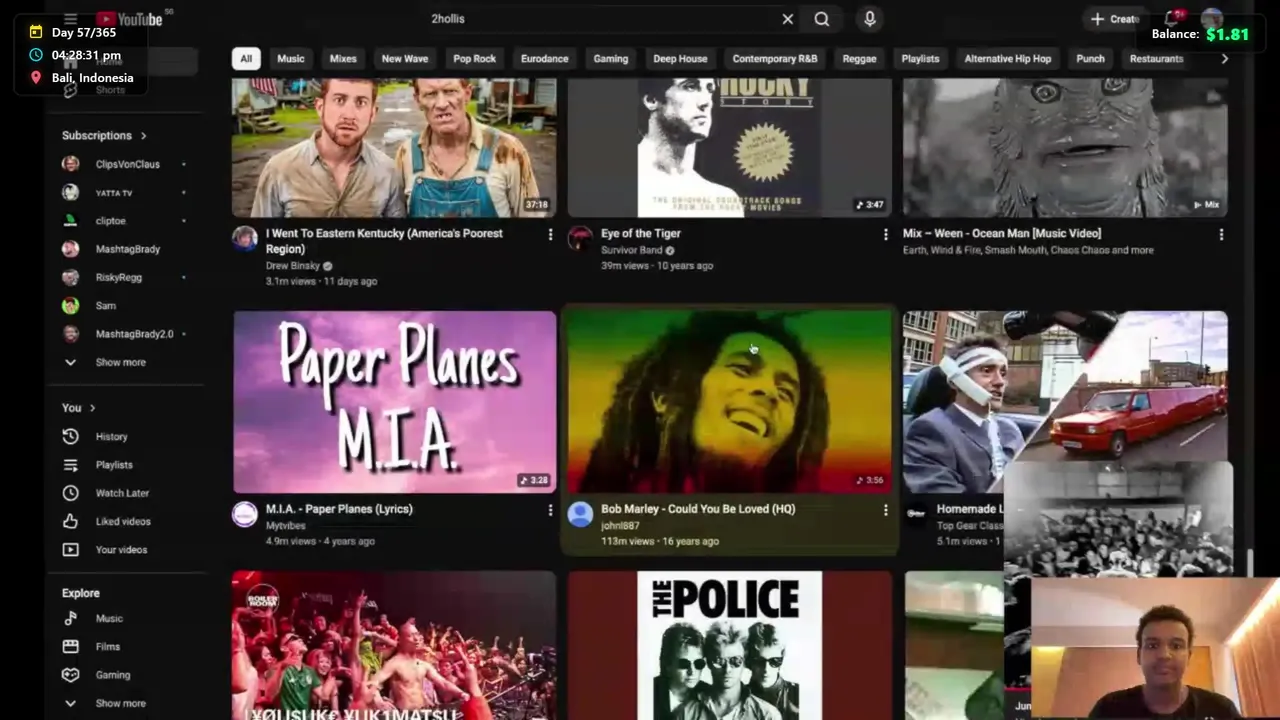Image resolution: width=1280 pixels, height=720 pixels.
Task: Click the magnifier search button
Action: pyautogui.click(x=821, y=19)
